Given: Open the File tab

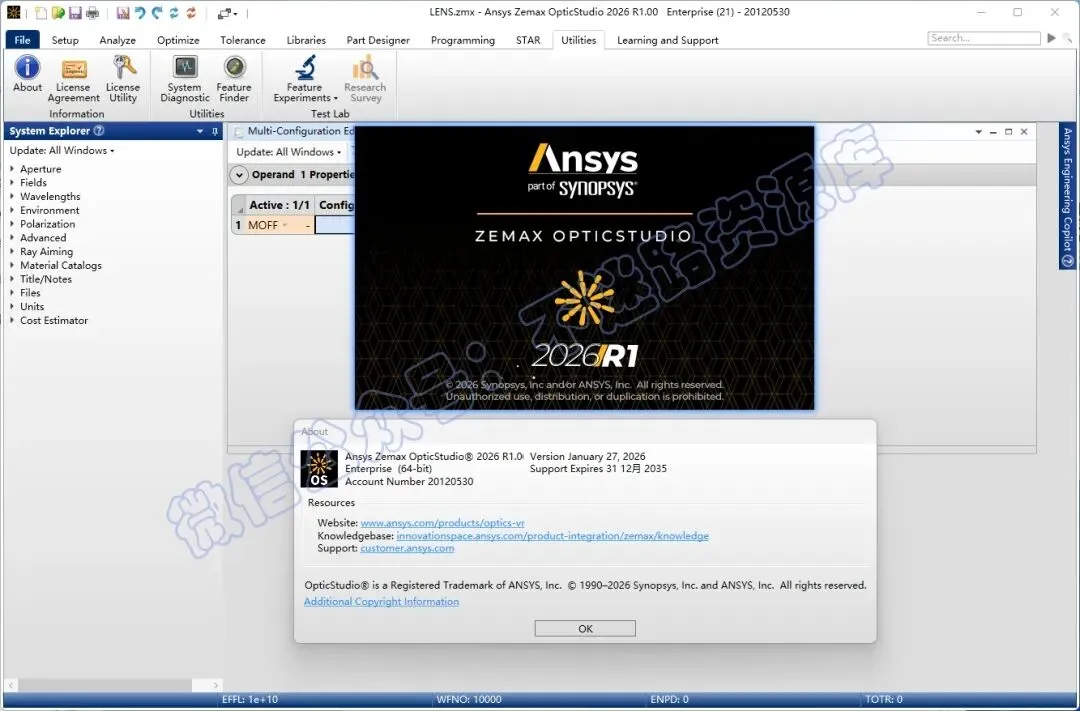Looking at the screenshot, I should 22,40.
